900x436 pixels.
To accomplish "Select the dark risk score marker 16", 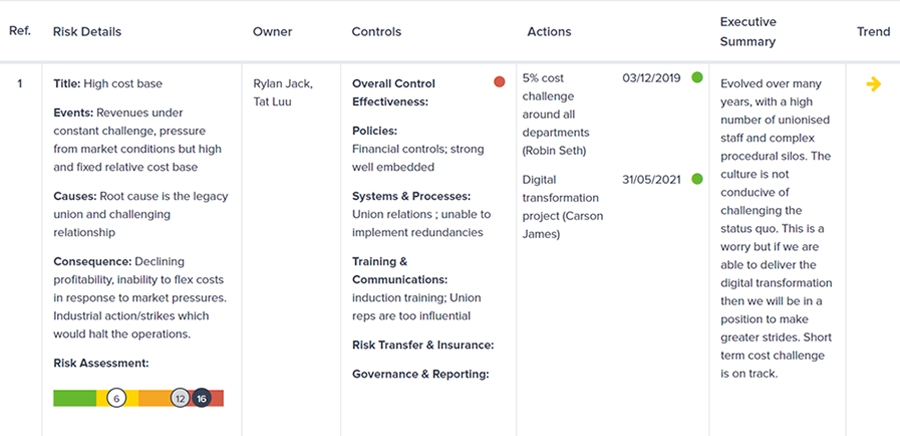I will point(201,398).
